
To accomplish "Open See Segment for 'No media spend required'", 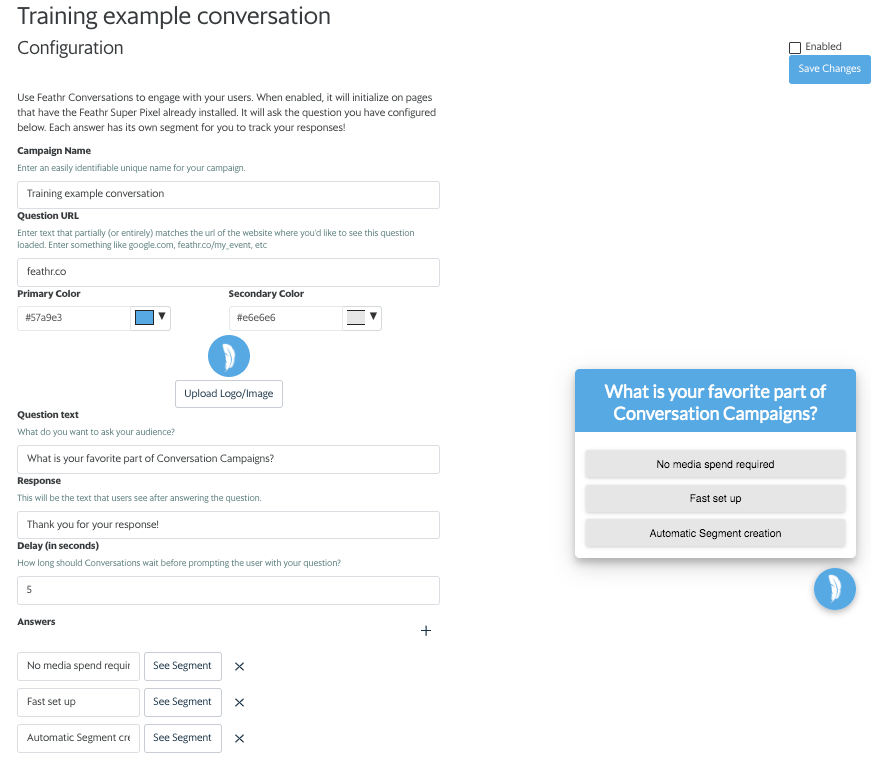I will pyautogui.click(x=183, y=666).
